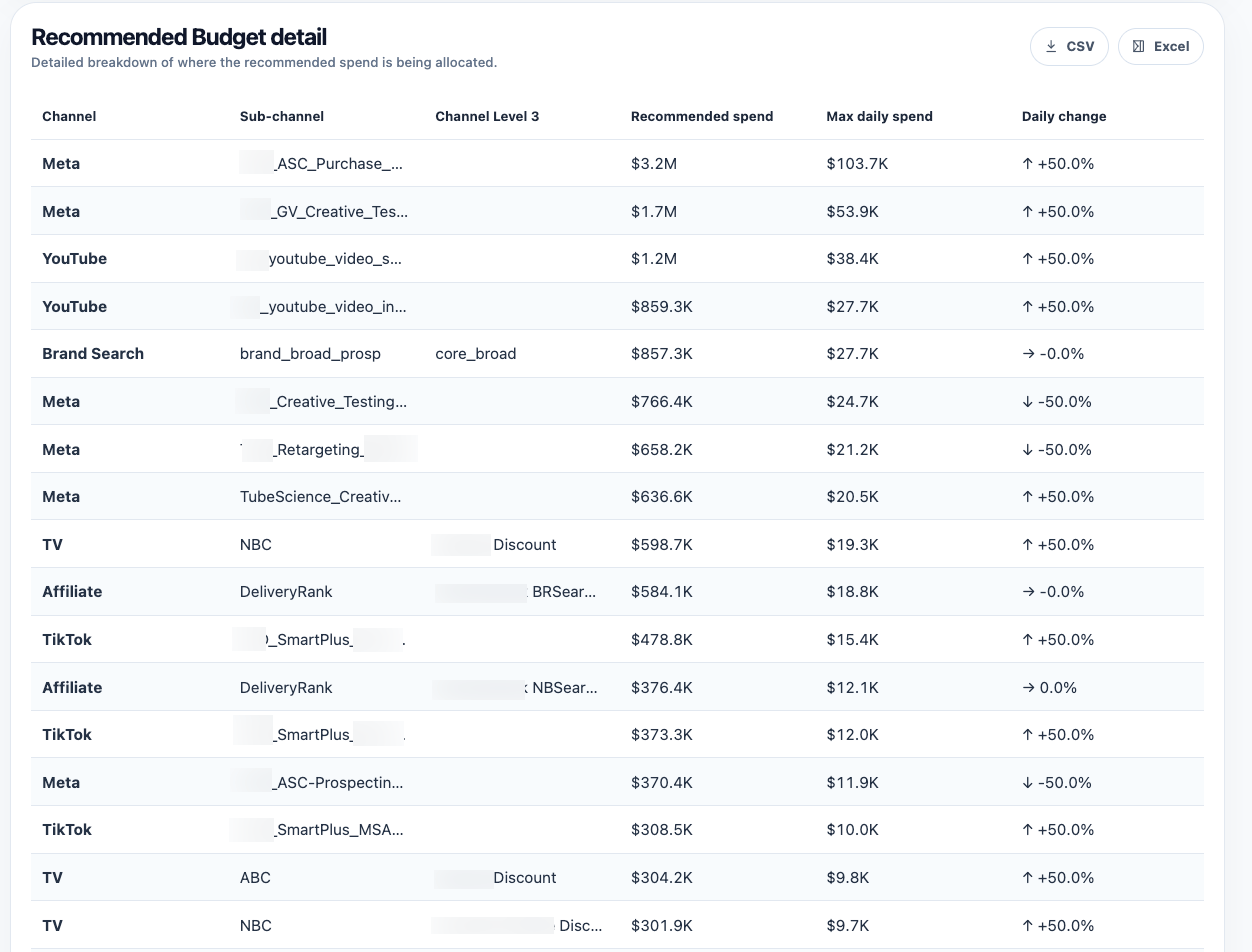Select the $584.1K recommended spend cell
The width and height of the screenshot is (1252, 952).
coord(662,591)
